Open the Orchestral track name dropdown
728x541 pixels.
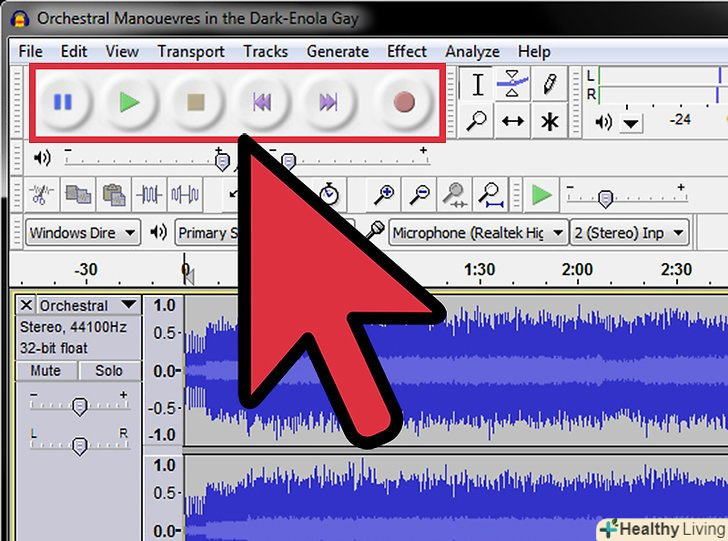tap(89, 305)
